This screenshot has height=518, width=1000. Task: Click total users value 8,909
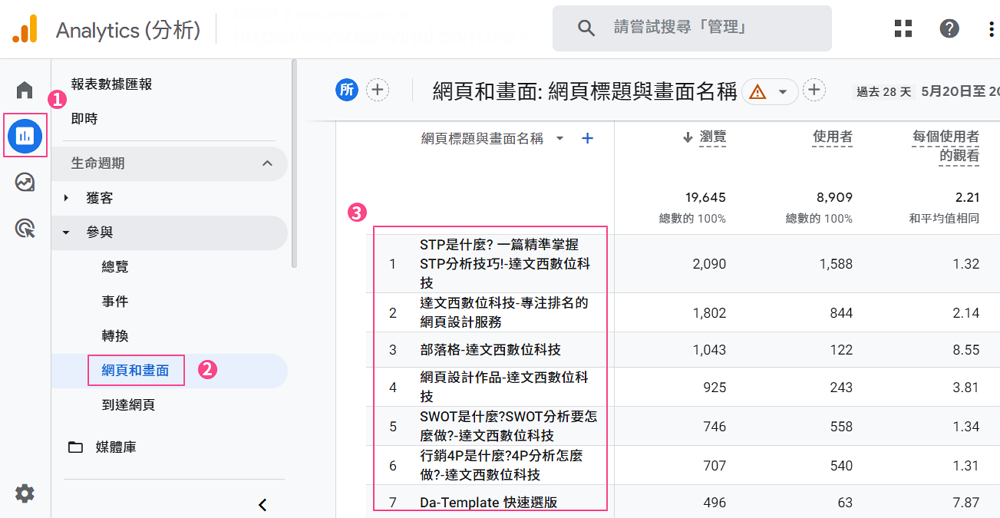tap(834, 197)
